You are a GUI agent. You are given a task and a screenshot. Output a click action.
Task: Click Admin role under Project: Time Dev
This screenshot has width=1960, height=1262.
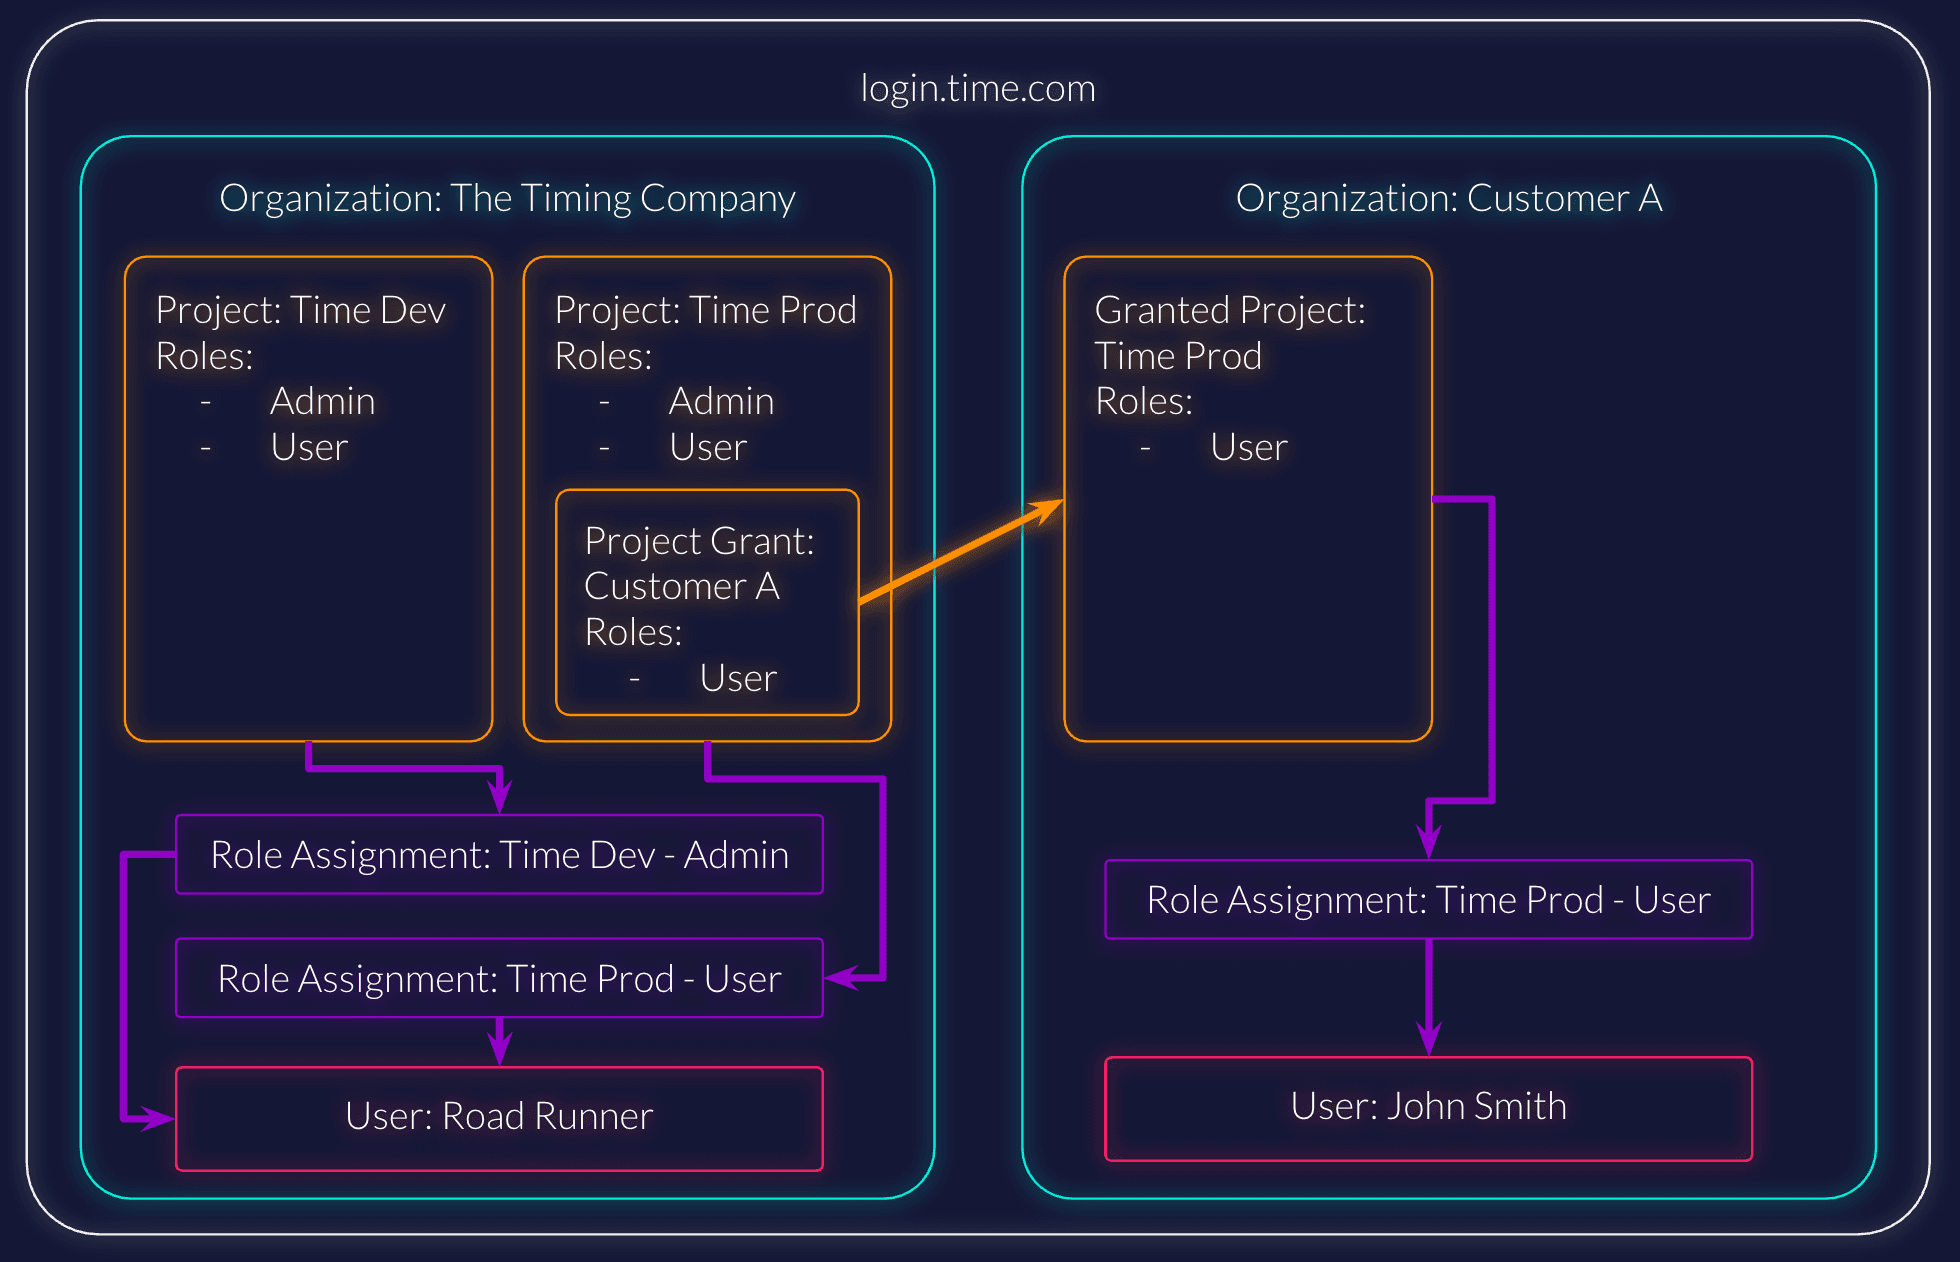[x=322, y=401]
